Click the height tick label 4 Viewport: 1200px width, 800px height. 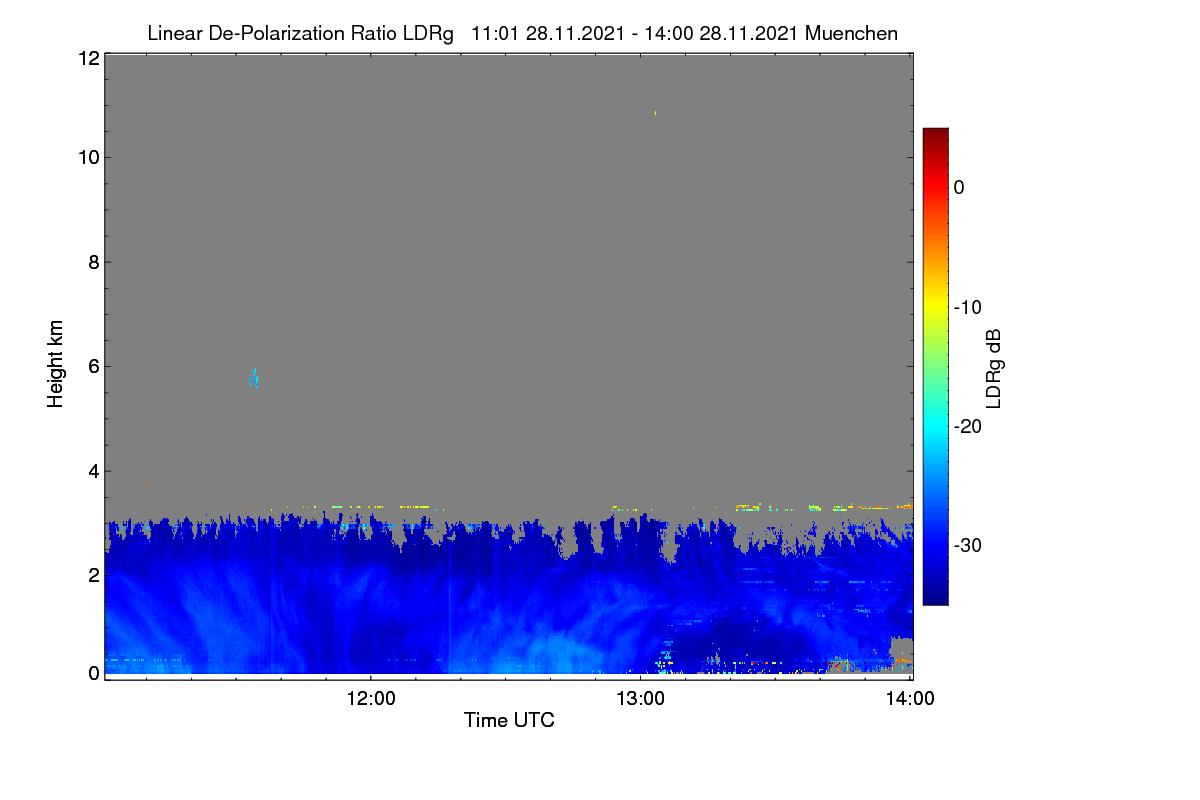point(93,470)
